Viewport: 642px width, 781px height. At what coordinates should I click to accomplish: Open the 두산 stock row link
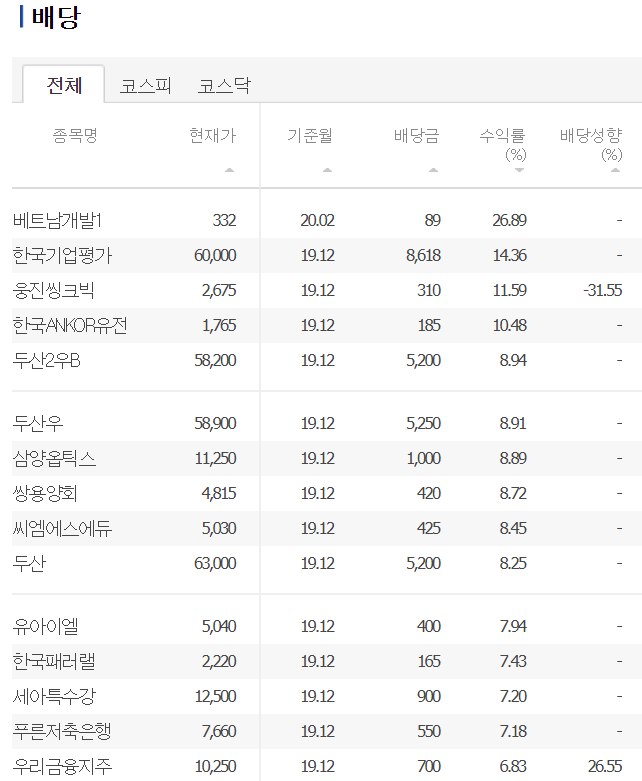29,563
